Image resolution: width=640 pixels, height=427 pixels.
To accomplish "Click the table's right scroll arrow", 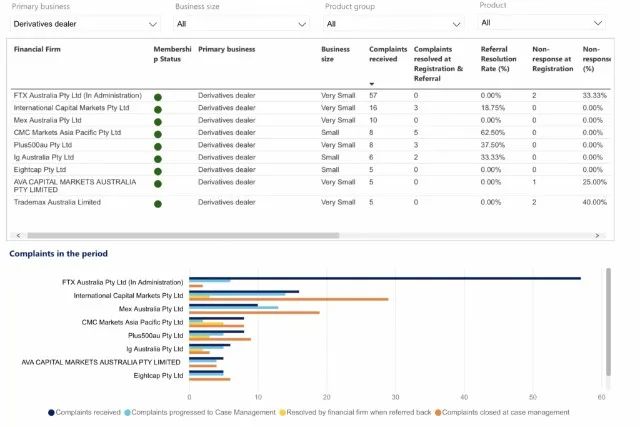I will pyautogui.click(x=597, y=236).
